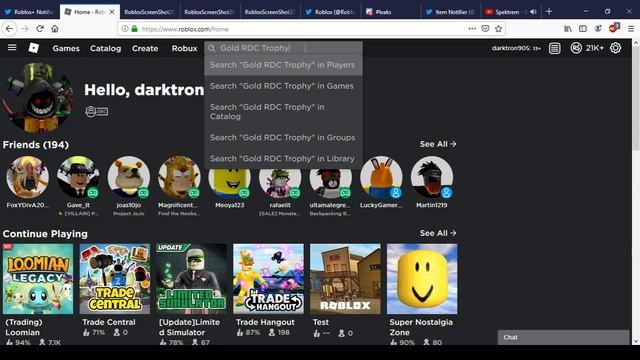The width and height of the screenshot is (640, 360).
Task: Go back with the browser back arrow
Action: tap(9, 29)
